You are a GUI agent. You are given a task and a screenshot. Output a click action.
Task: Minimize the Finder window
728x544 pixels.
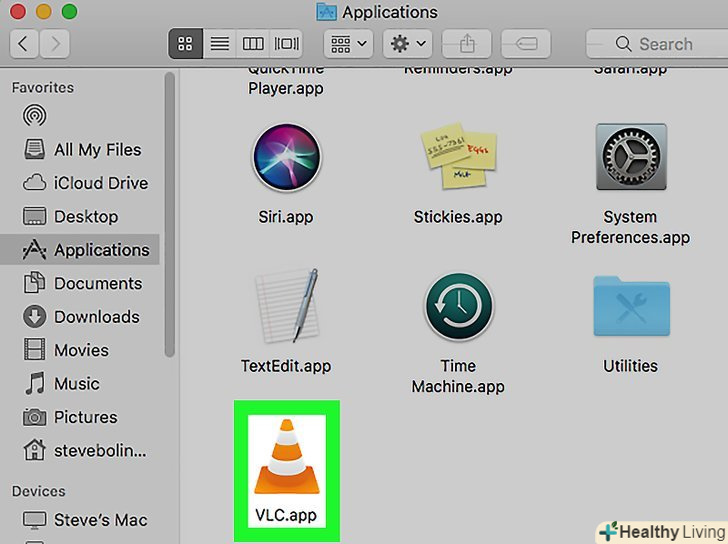pyautogui.click(x=44, y=11)
